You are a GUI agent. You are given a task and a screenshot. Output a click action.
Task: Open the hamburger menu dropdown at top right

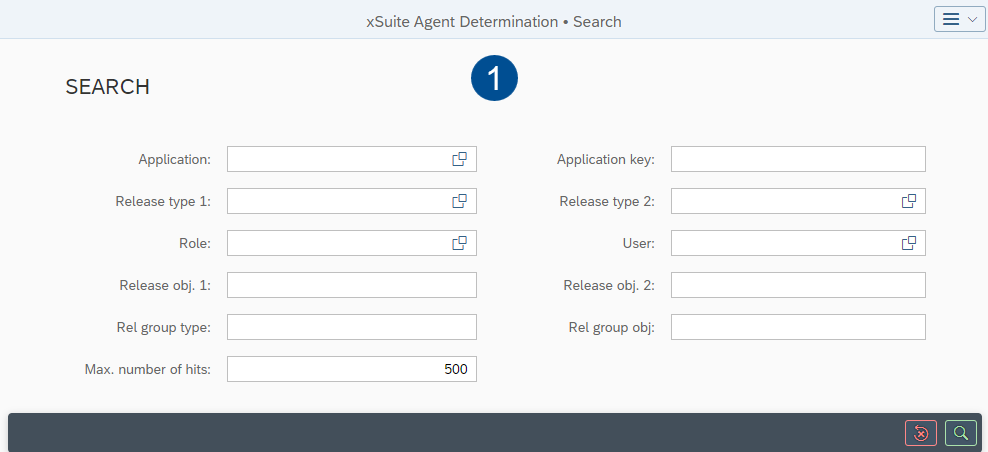(959, 20)
